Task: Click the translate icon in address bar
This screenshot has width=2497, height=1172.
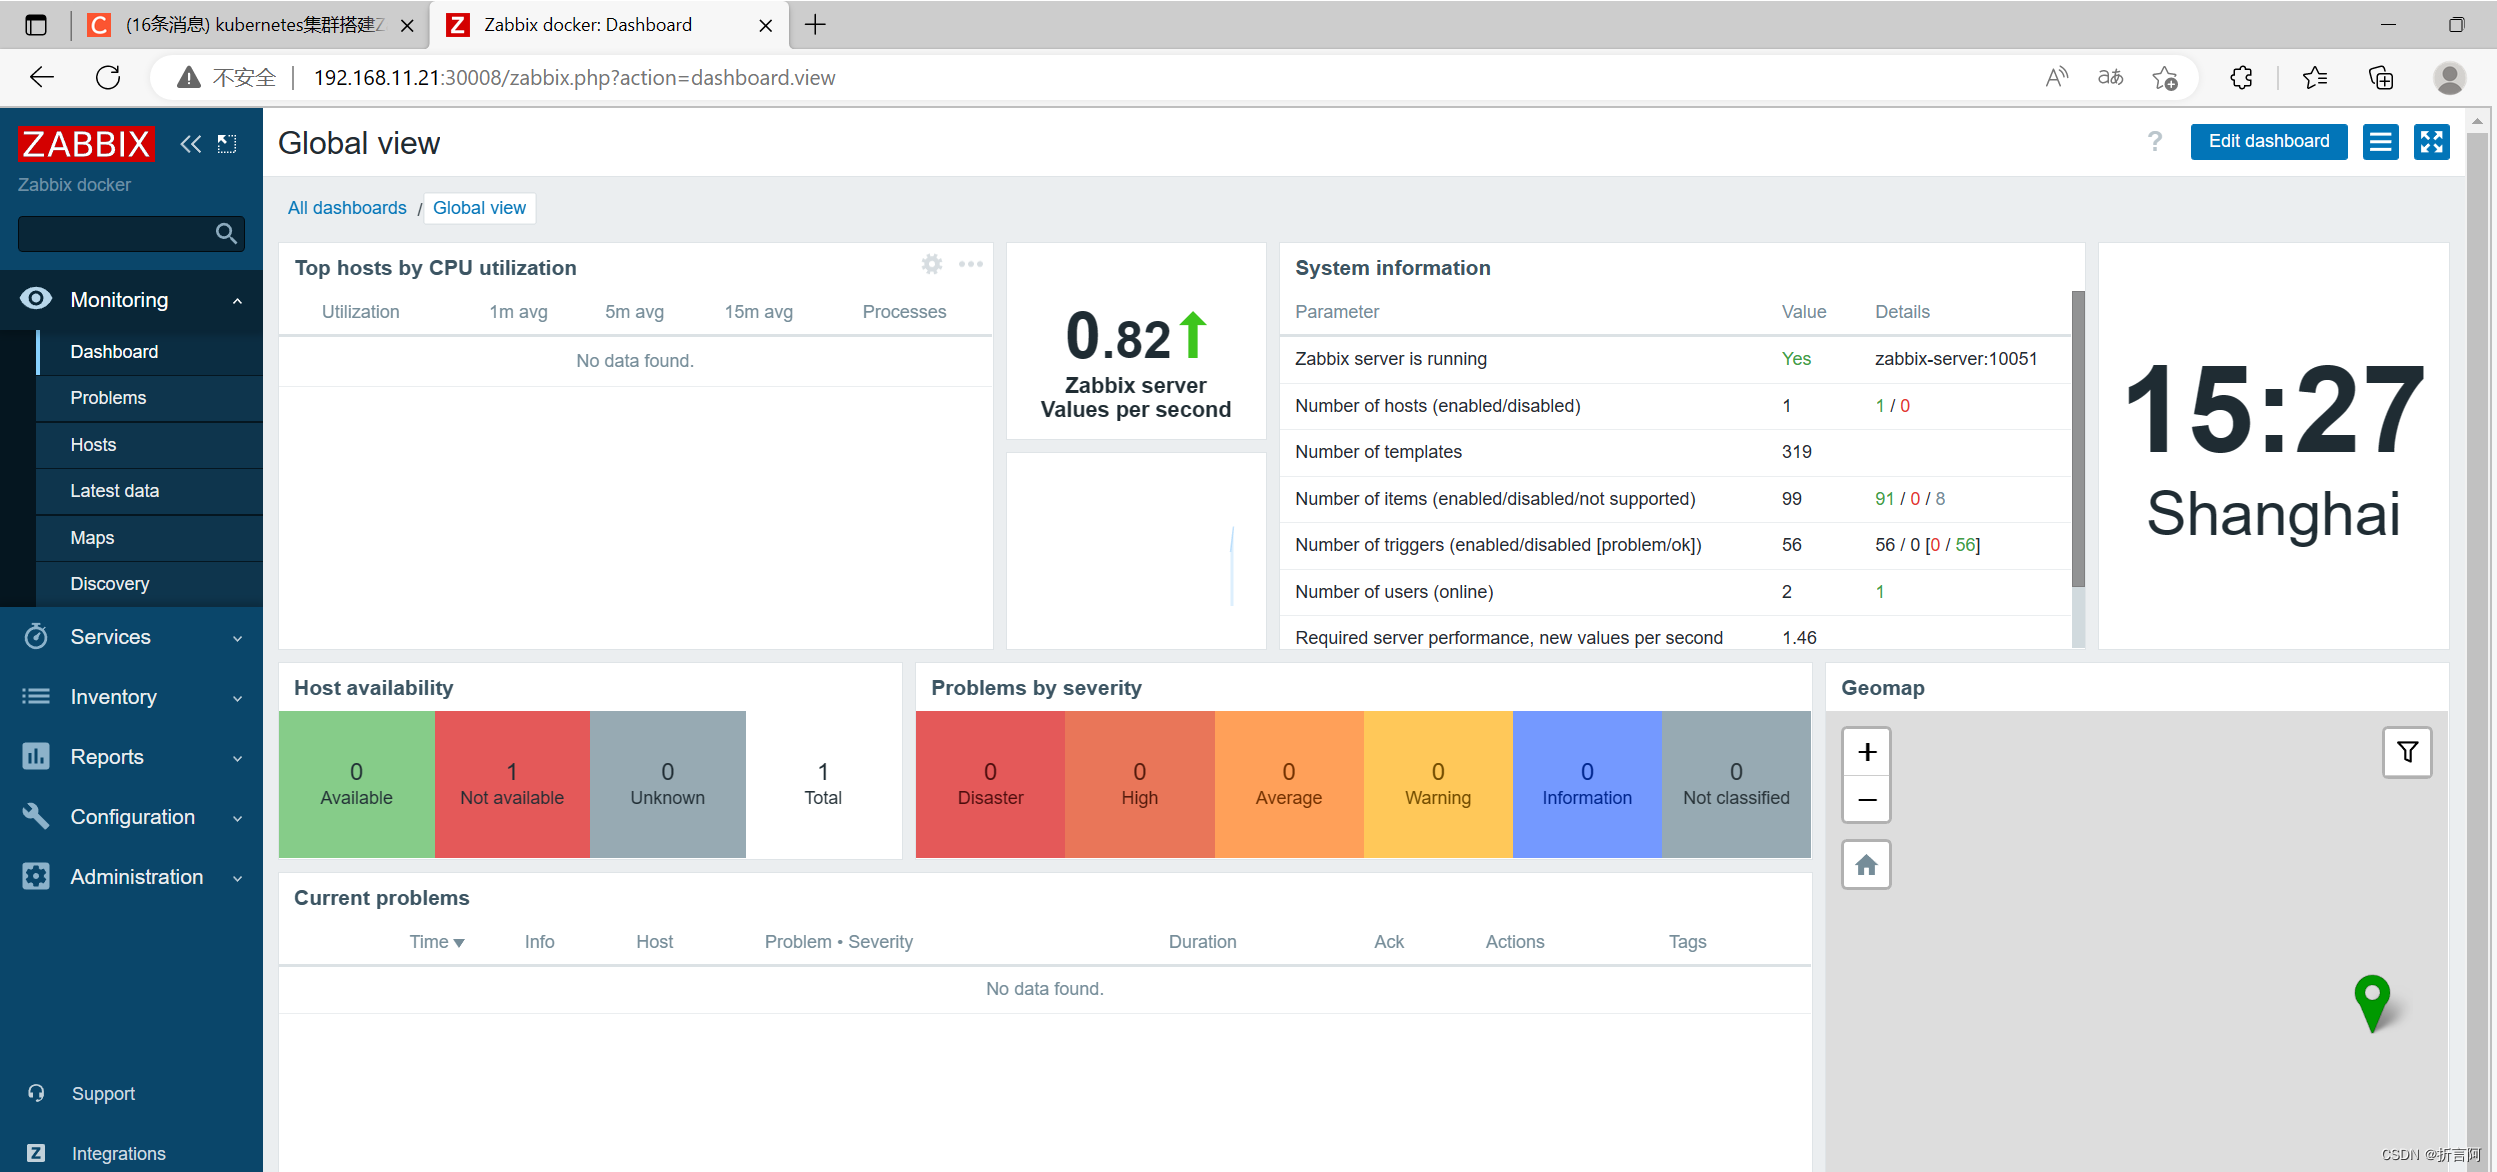Action: click(2110, 77)
